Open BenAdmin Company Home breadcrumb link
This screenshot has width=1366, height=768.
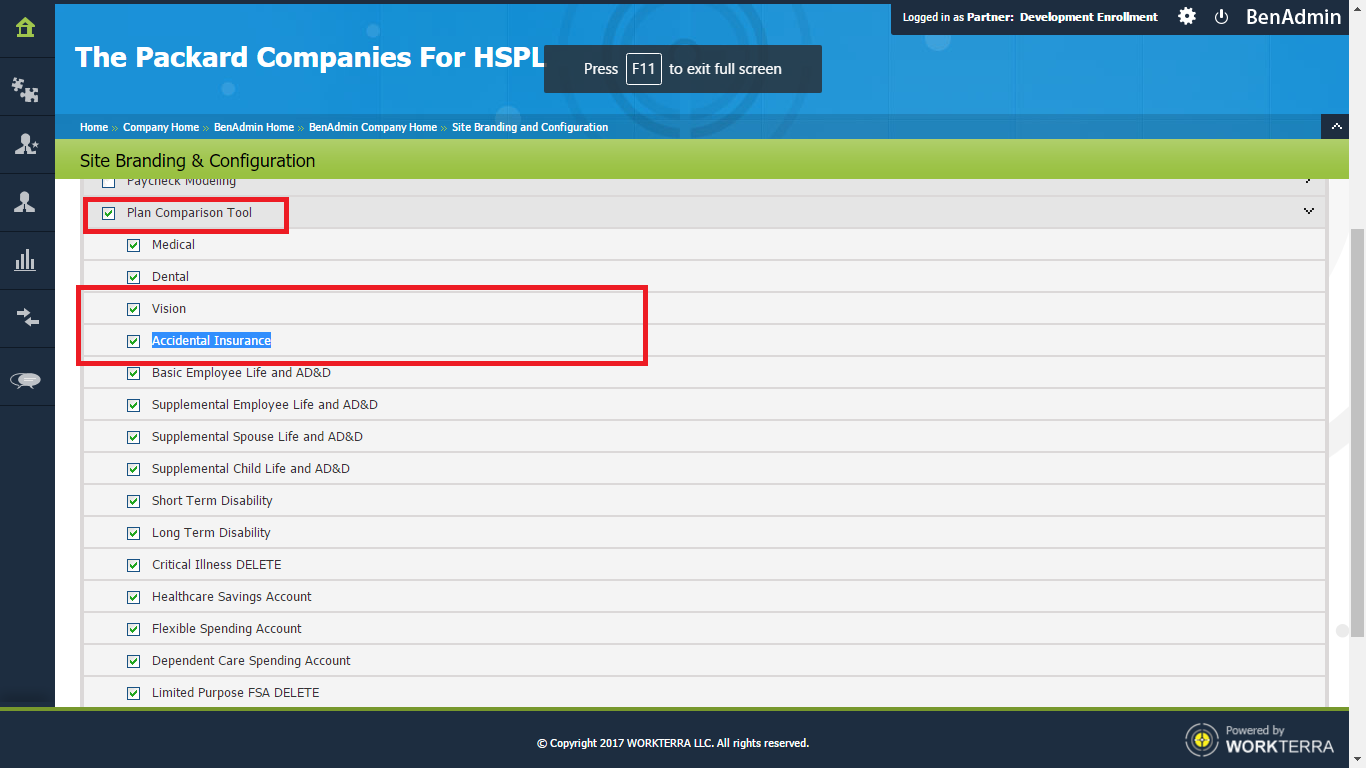click(373, 127)
